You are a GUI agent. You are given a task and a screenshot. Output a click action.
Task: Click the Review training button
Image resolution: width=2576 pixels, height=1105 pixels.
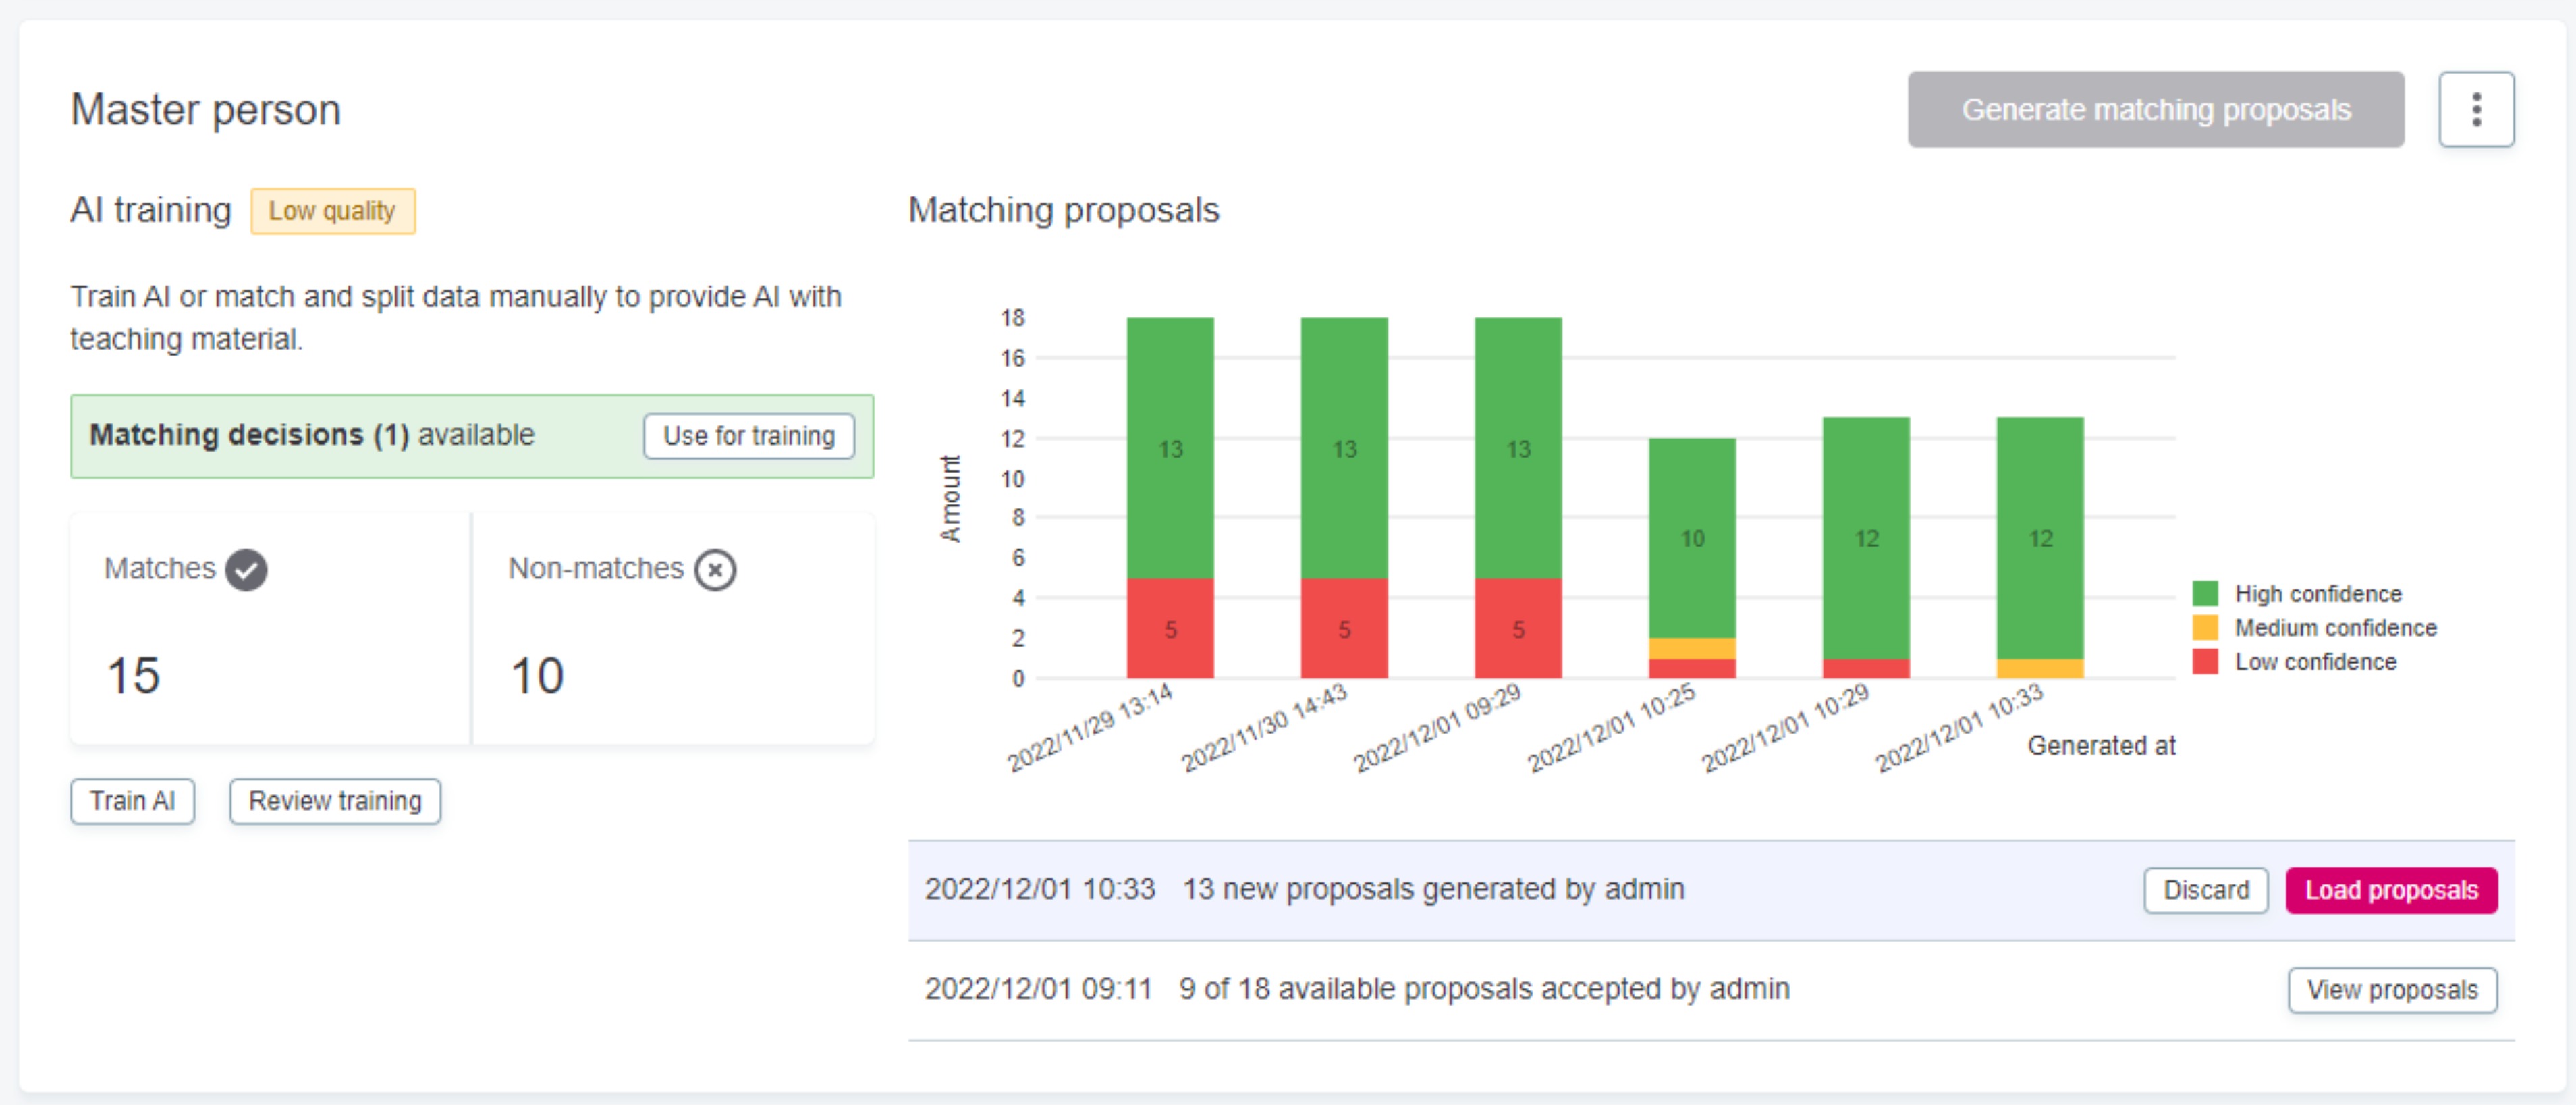tap(334, 800)
